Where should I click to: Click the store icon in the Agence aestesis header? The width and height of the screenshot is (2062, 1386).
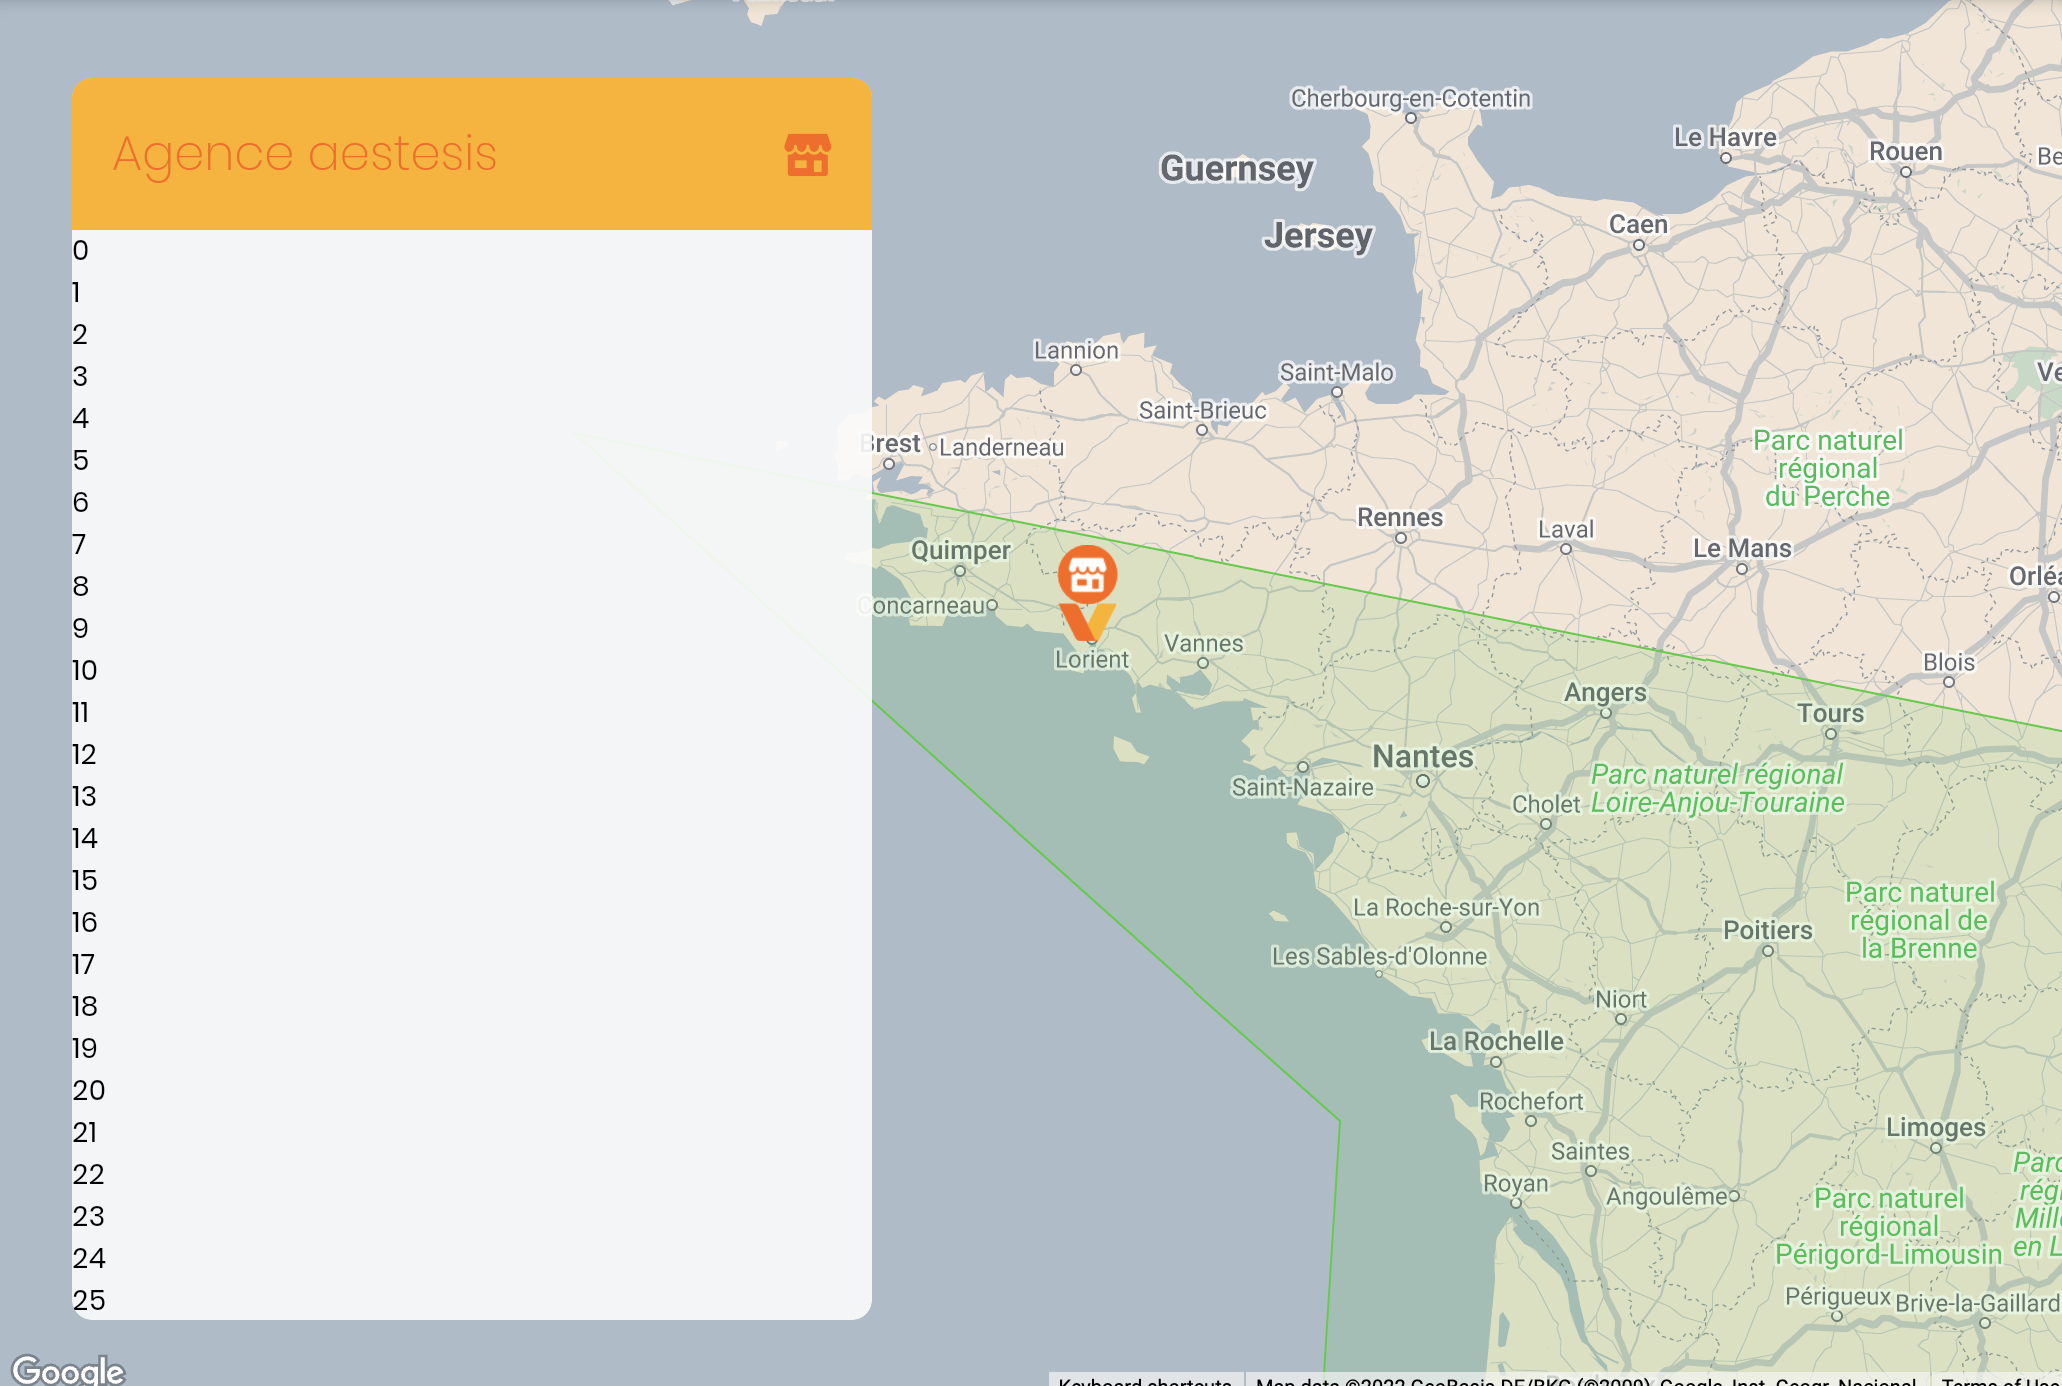[x=805, y=156]
